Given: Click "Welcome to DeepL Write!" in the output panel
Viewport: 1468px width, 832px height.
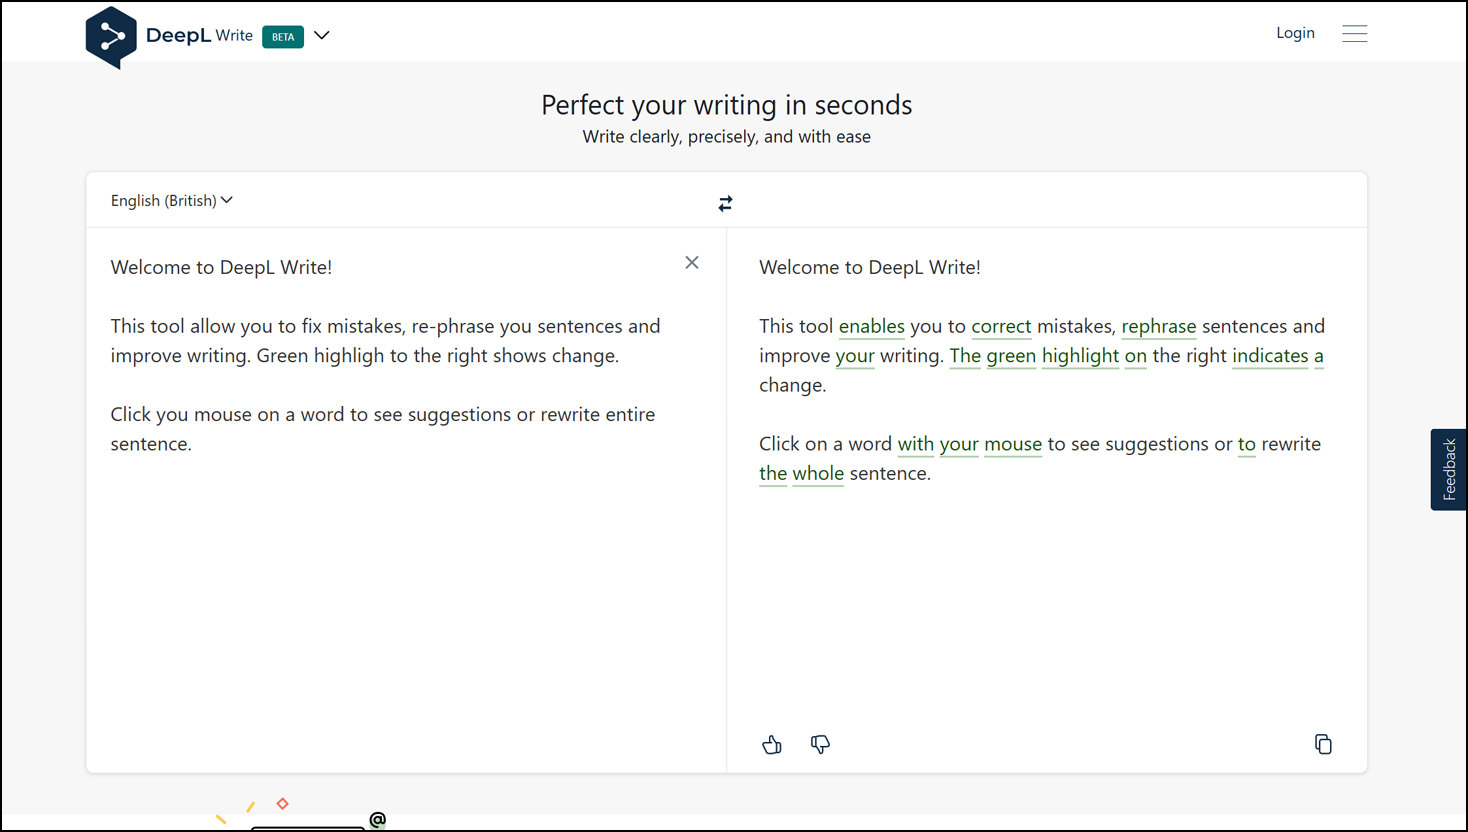Looking at the screenshot, I should click(x=870, y=267).
